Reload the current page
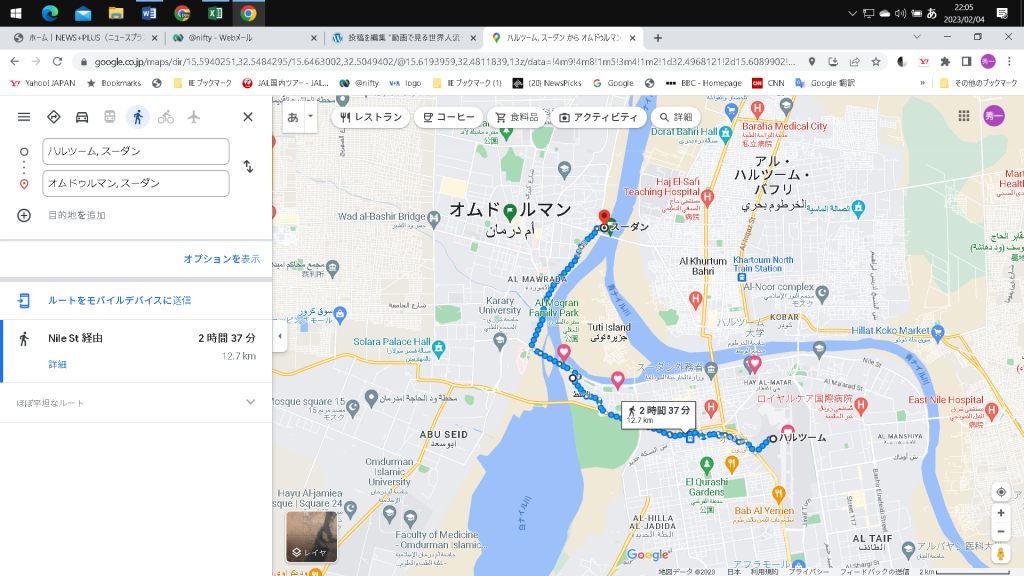 point(57,61)
